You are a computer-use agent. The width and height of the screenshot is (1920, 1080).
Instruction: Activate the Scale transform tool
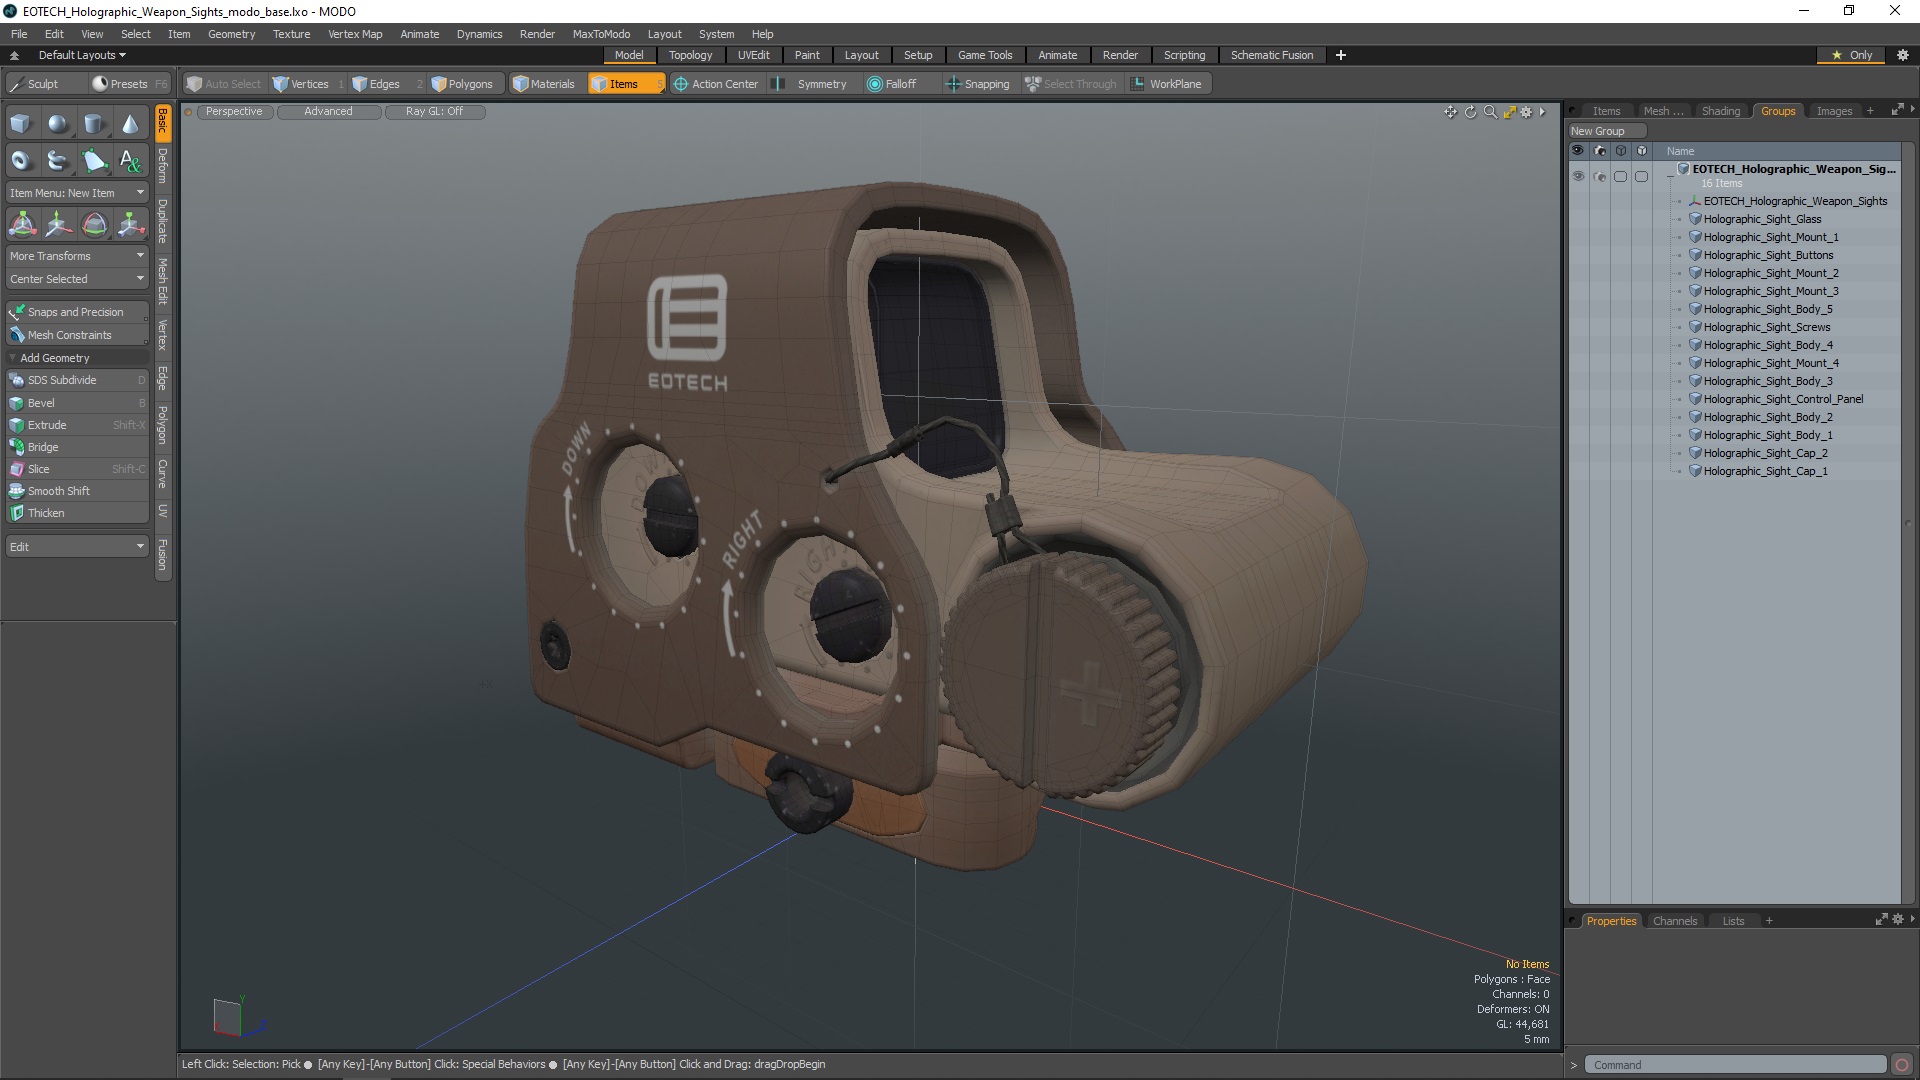point(131,224)
